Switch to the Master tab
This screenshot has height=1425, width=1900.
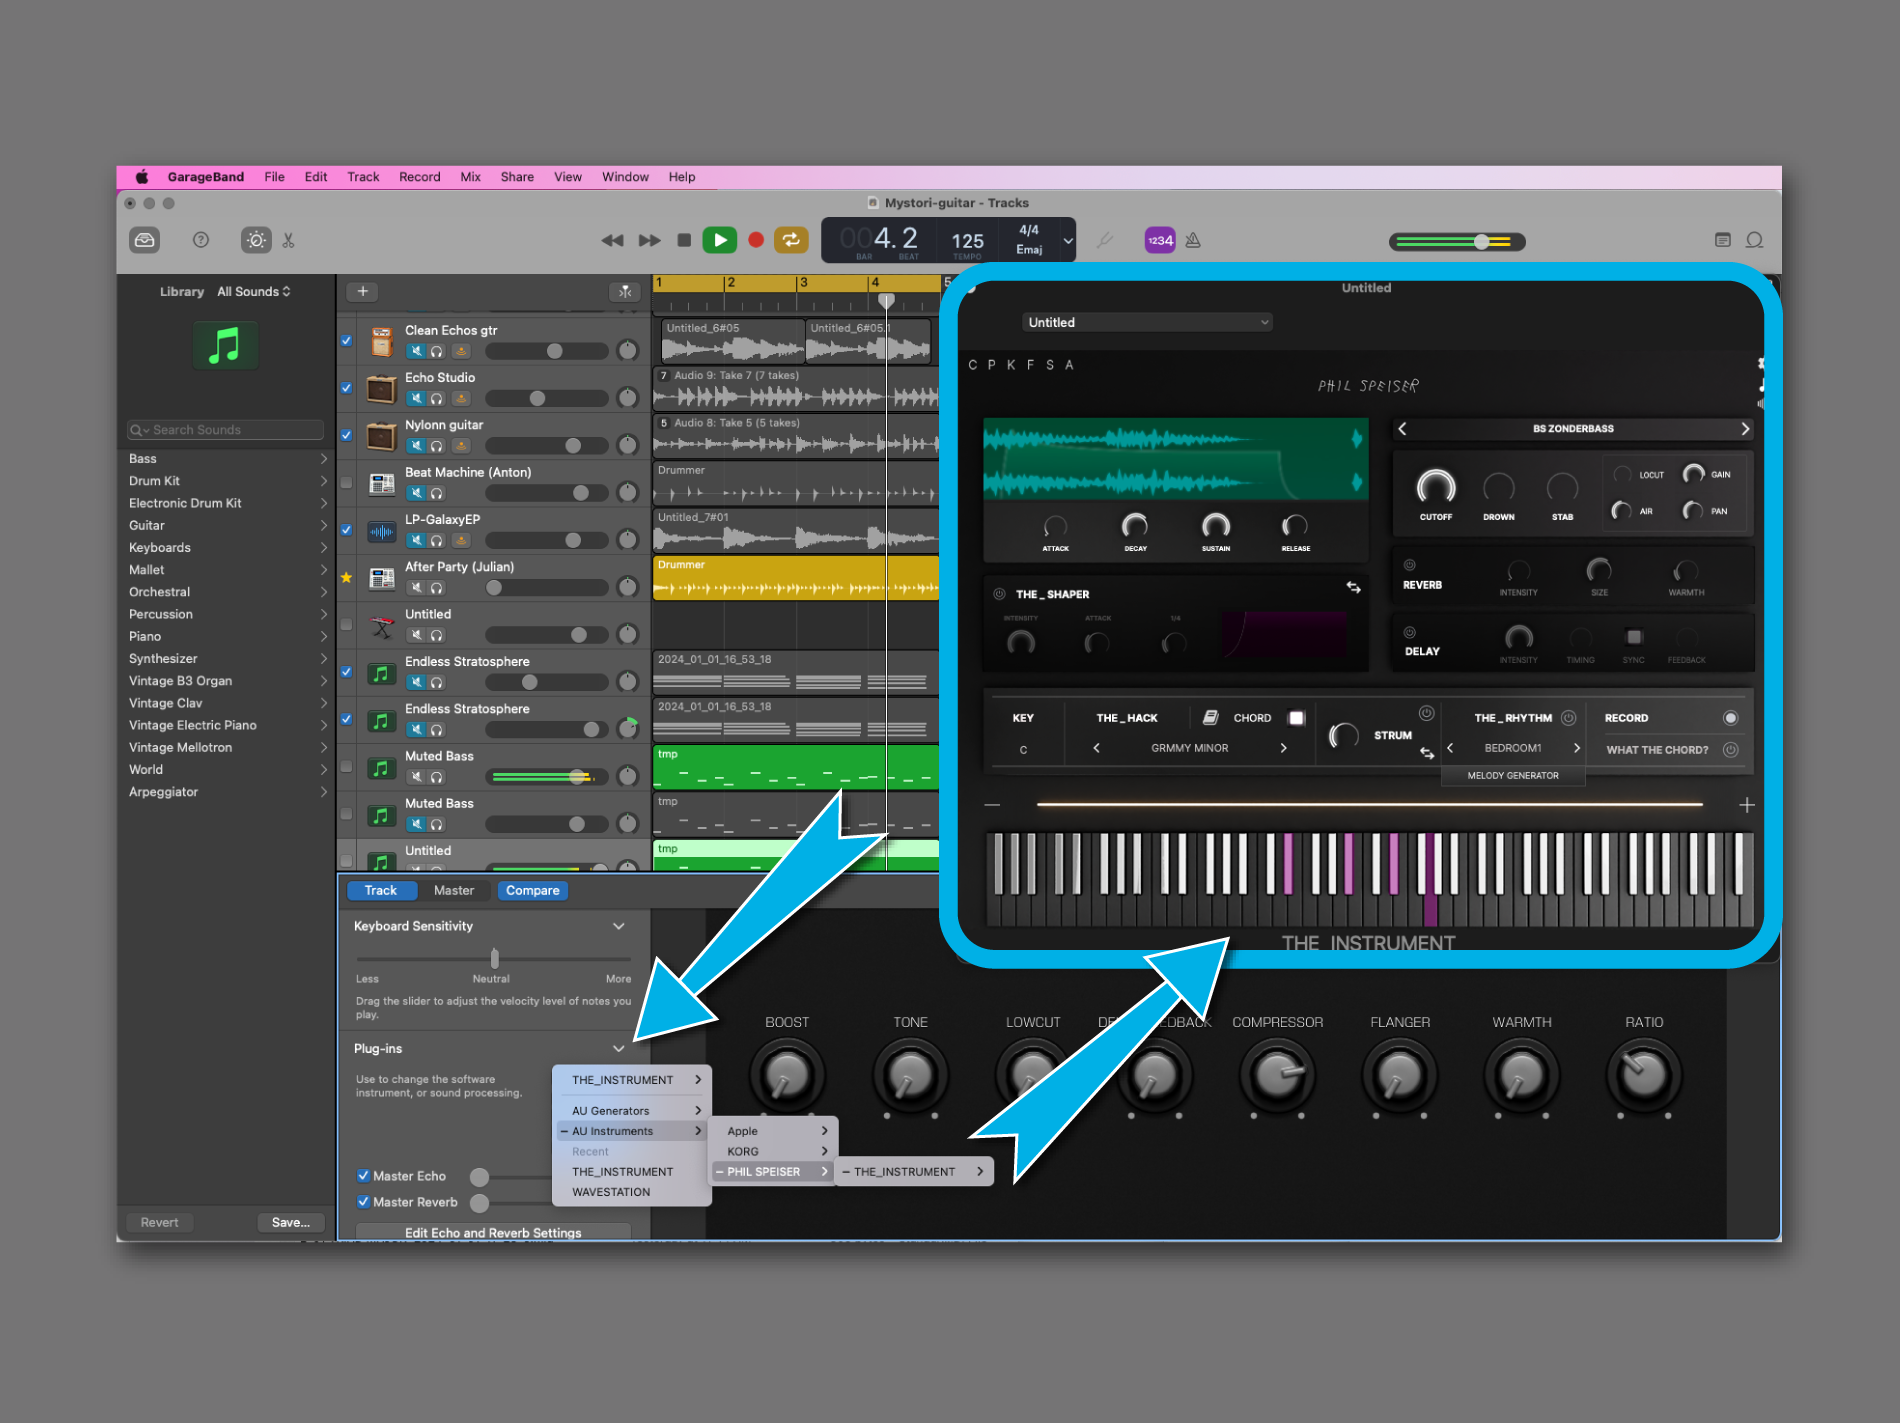point(454,890)
